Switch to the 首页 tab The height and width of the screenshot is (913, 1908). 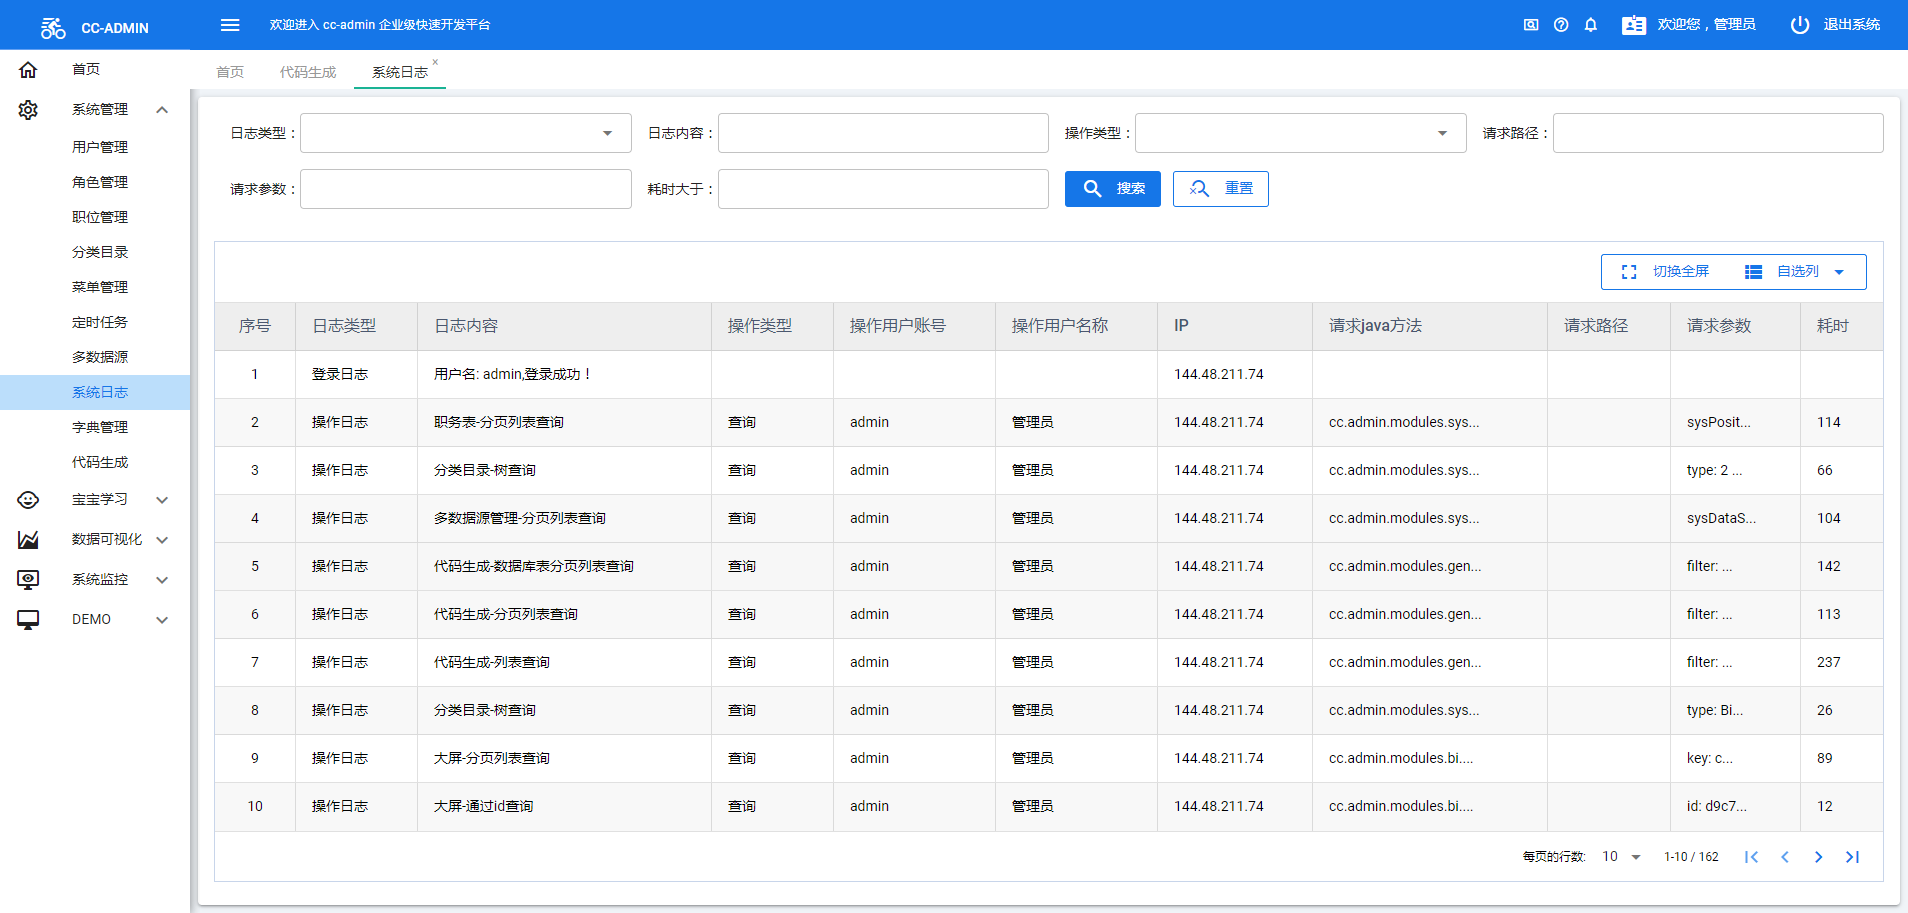pos(230,72)
